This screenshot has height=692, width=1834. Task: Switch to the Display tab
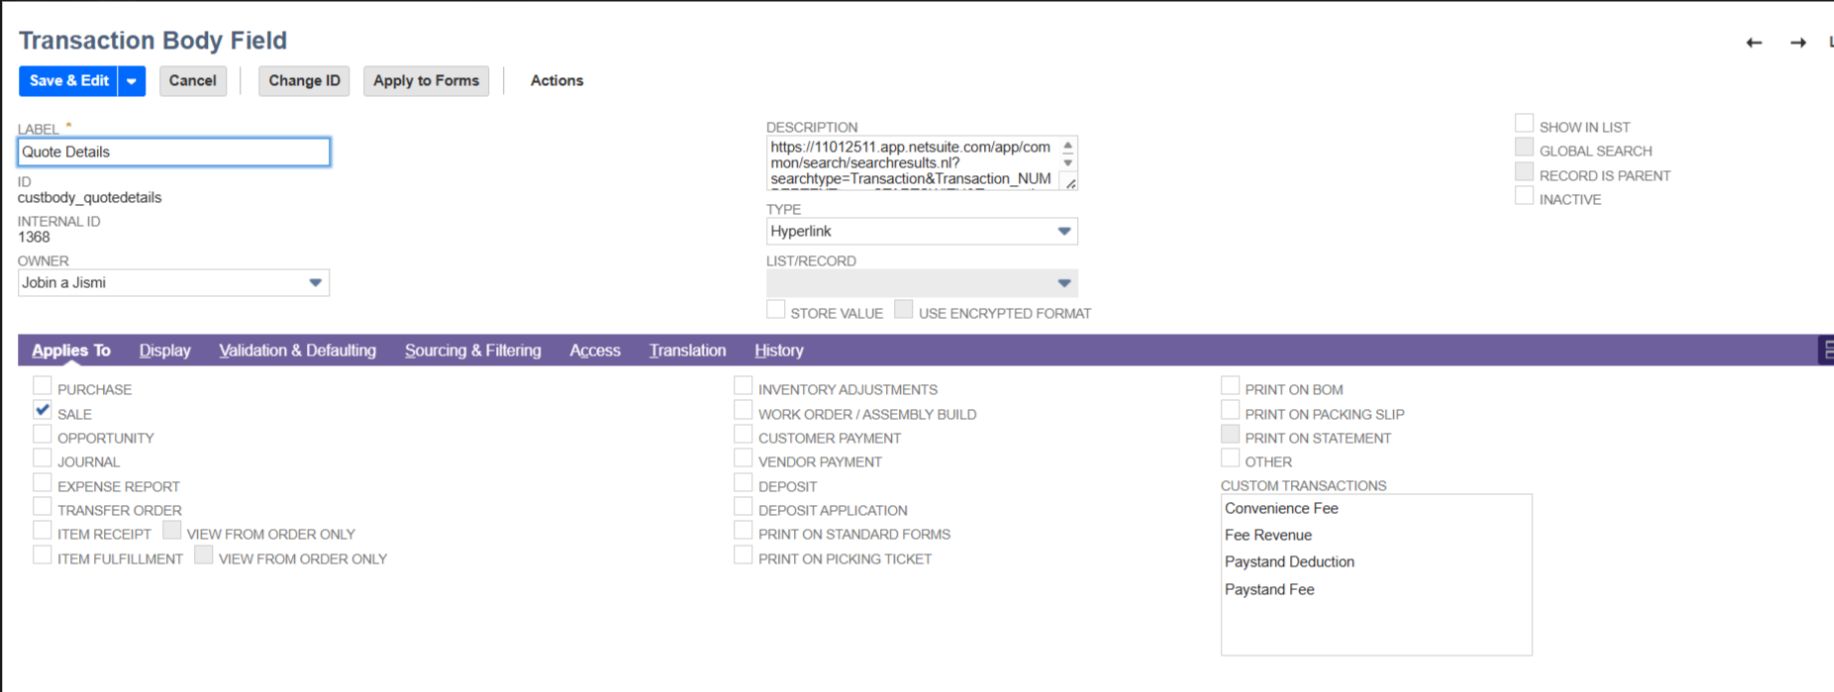click(x=165, y=351)
